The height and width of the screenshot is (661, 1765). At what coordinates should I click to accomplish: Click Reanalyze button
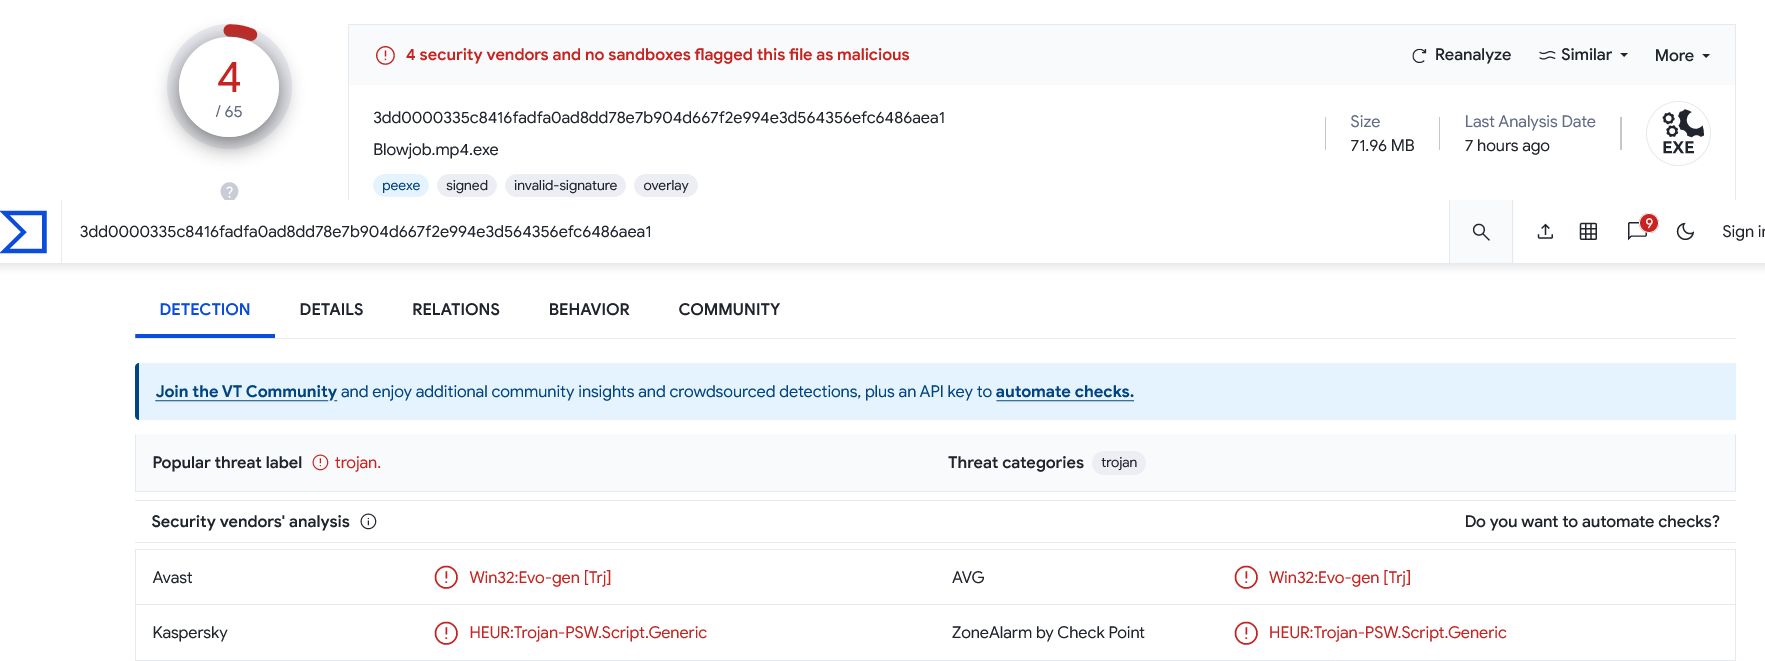tap(1461, 55)
